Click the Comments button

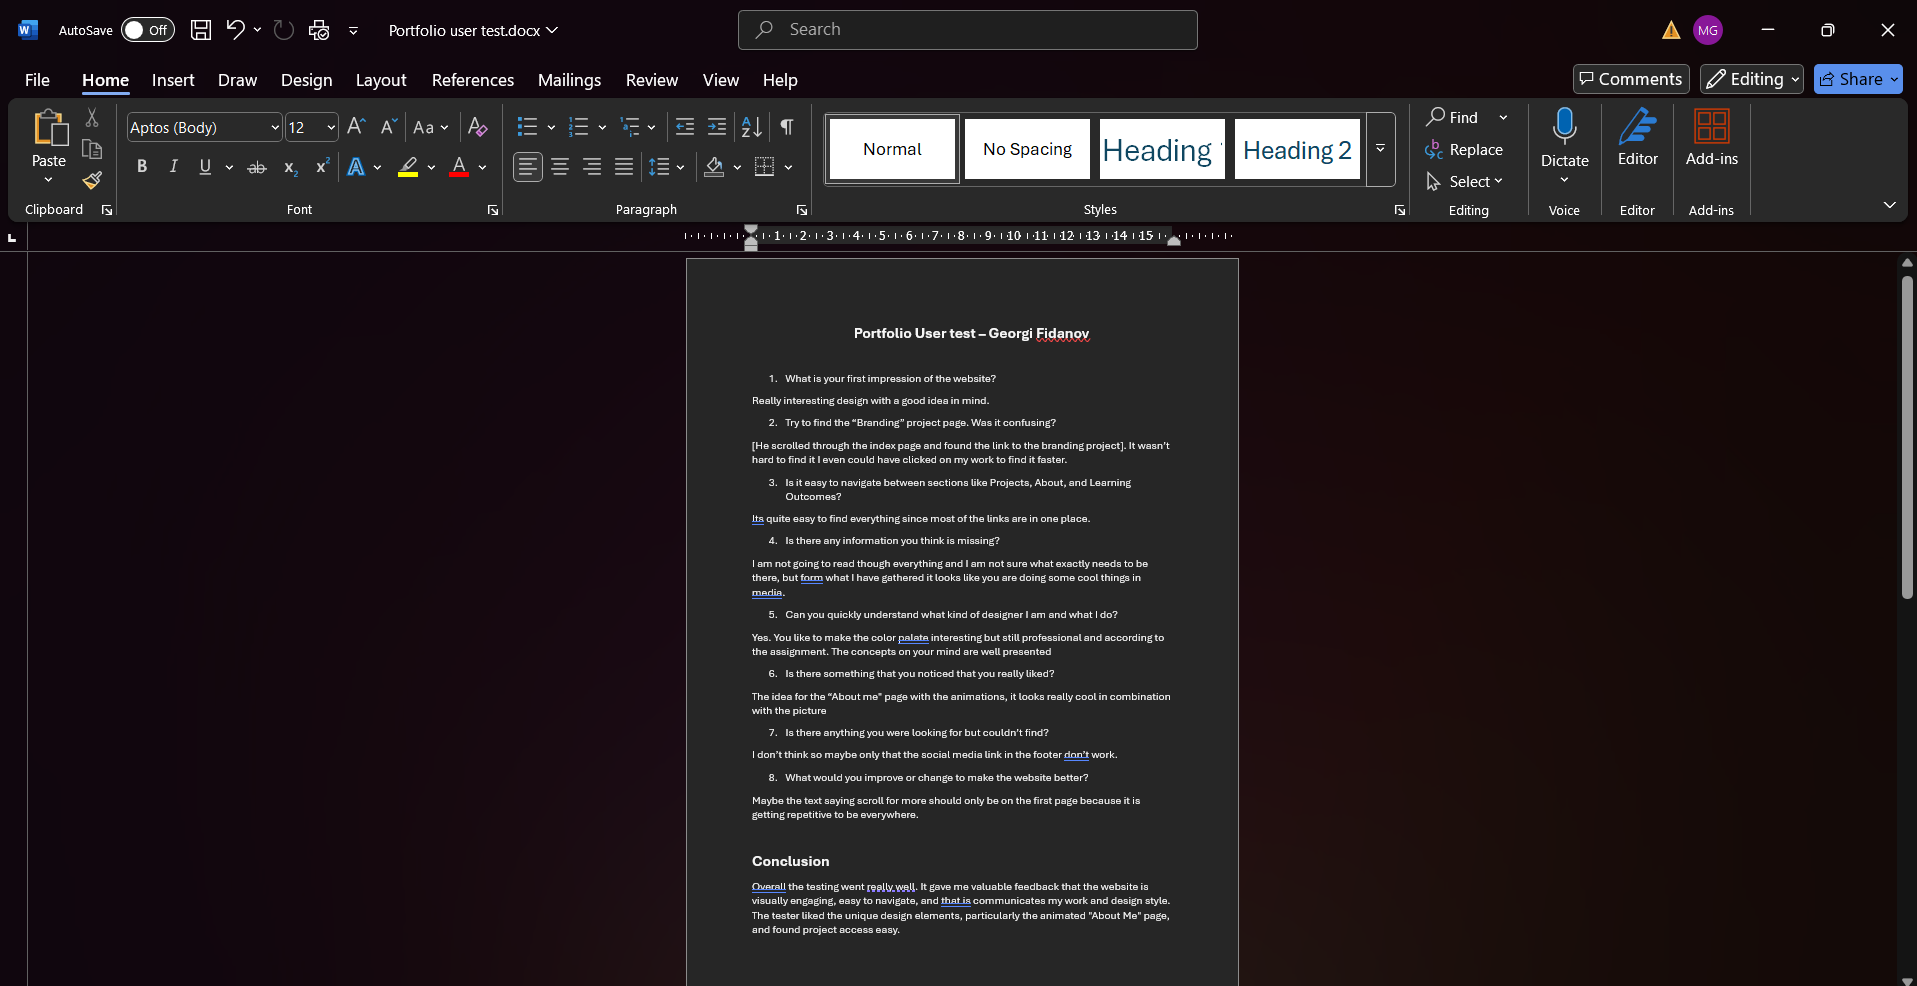pos(1630,79)
